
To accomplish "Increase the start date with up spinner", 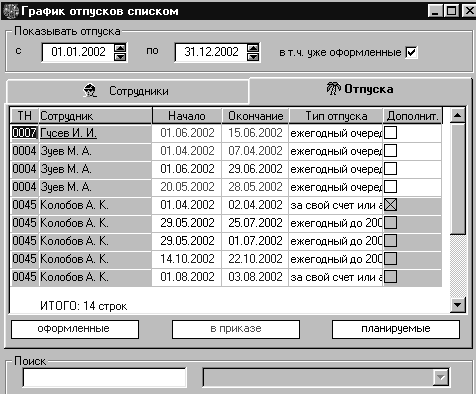I will (x=120, y=48).
